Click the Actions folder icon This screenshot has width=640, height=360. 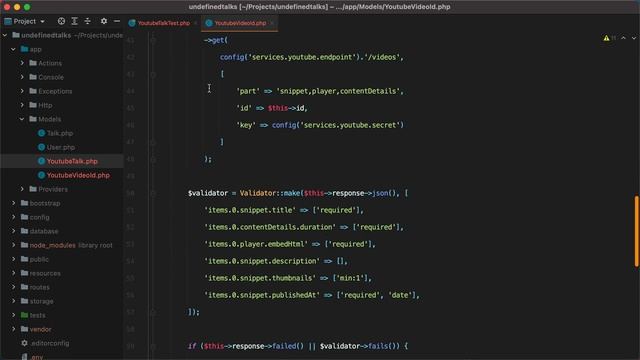(x=33, y=63)
